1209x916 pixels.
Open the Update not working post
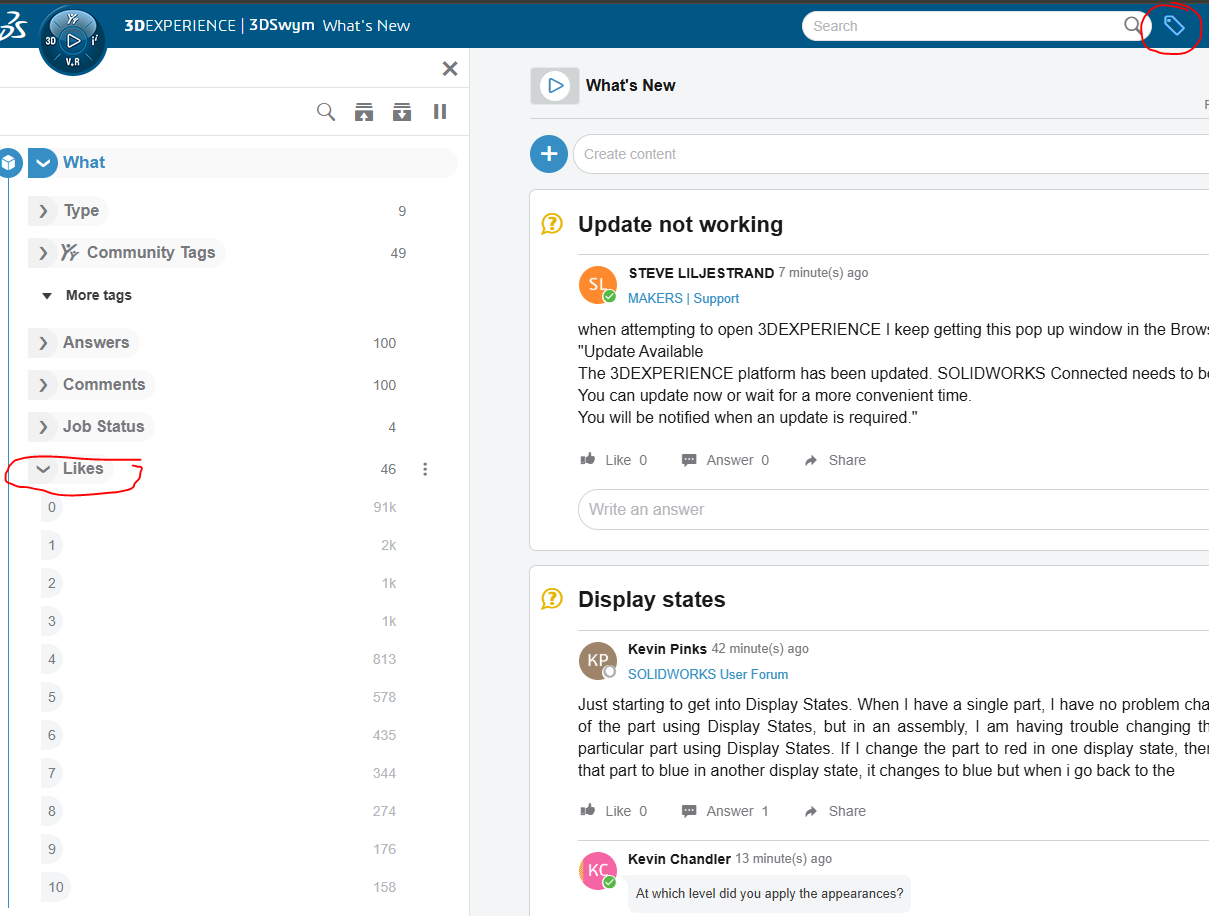coord(680,224)
